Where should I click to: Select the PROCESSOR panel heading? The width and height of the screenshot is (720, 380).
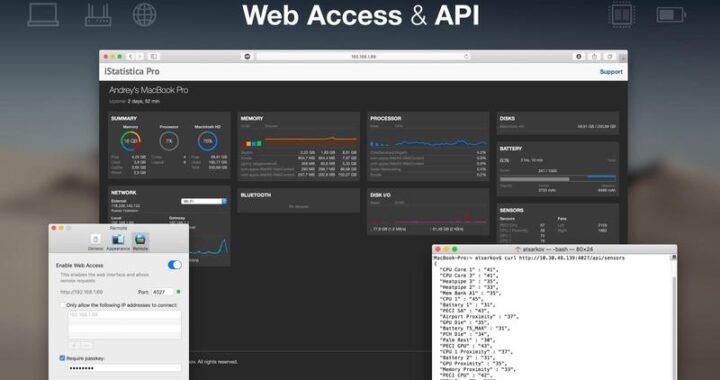click(x=386, y=118)
